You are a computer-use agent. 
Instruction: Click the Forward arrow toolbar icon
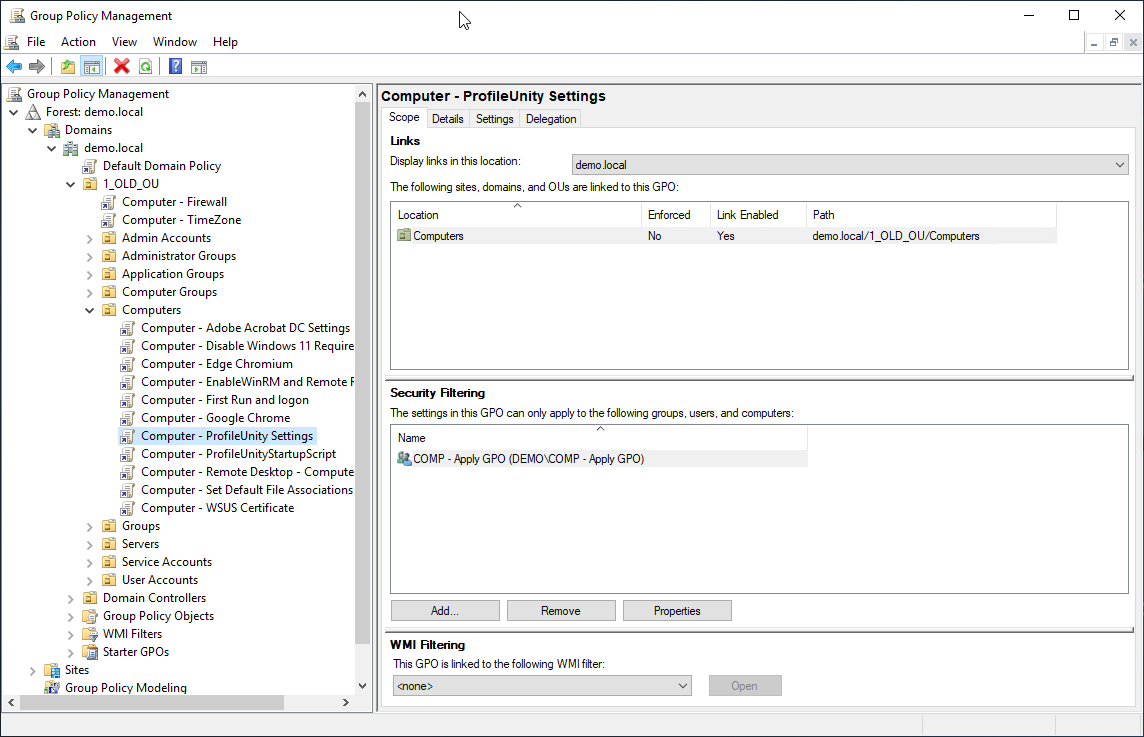[x=36, y=67]
